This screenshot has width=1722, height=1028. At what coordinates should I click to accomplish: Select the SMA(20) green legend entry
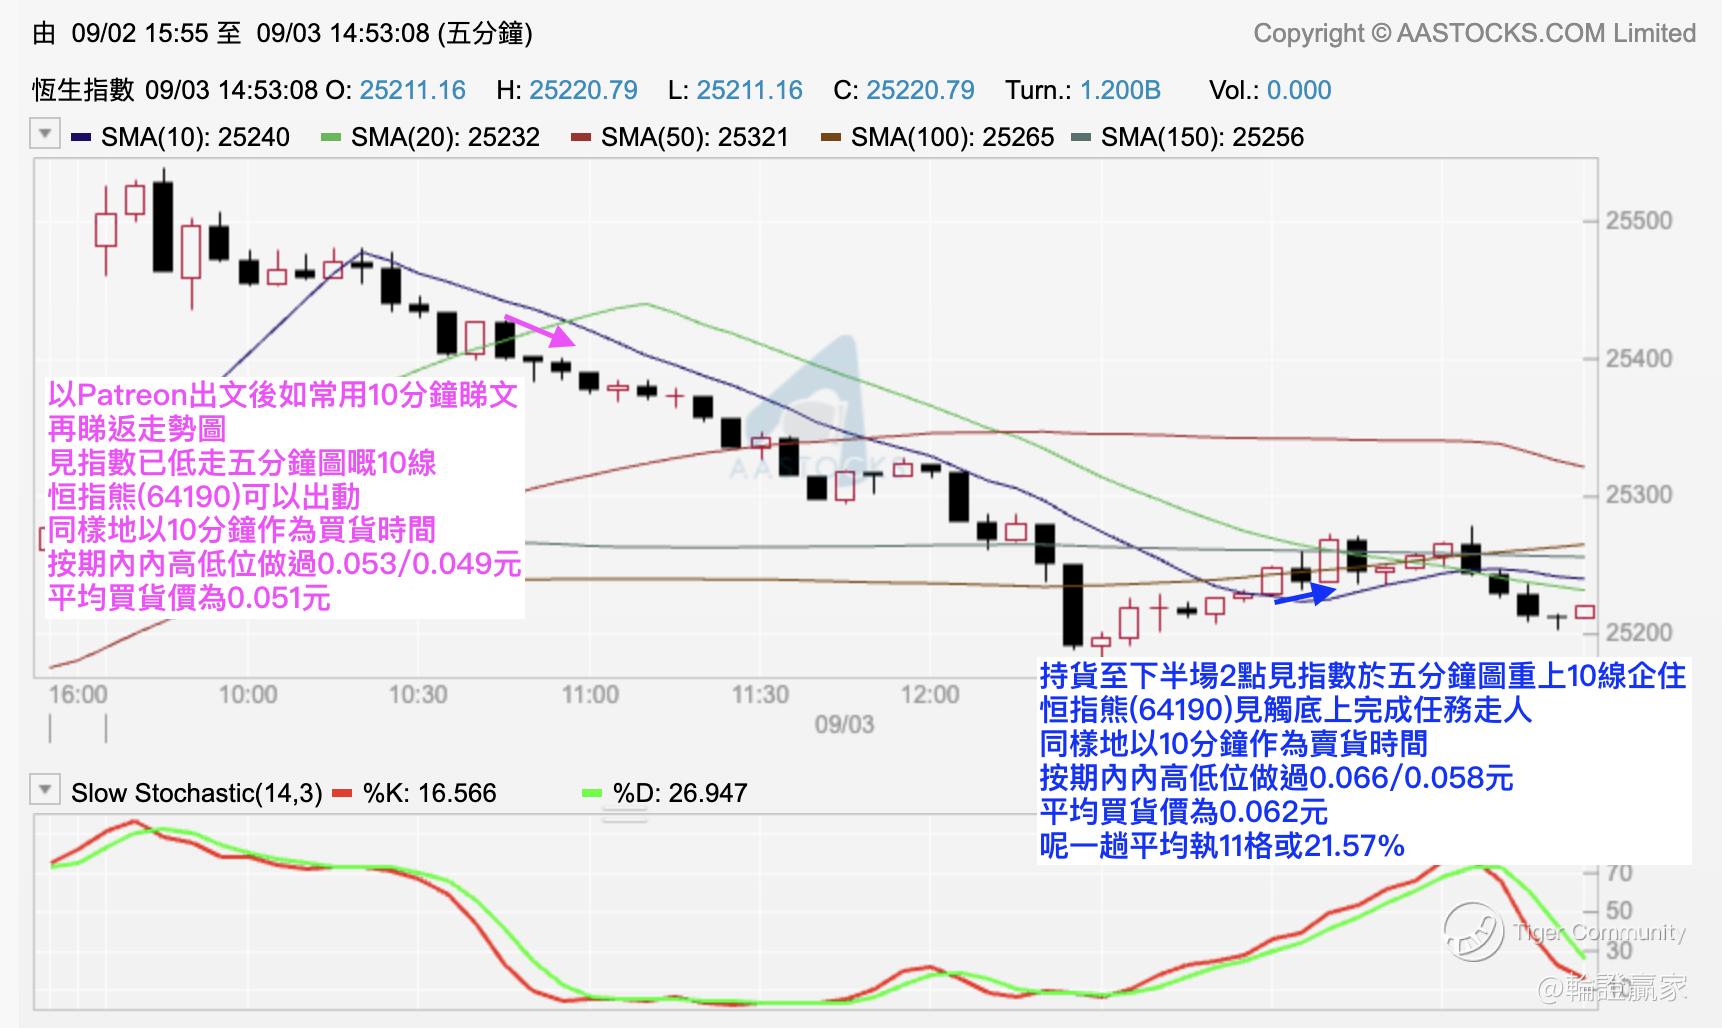[430, 137]
